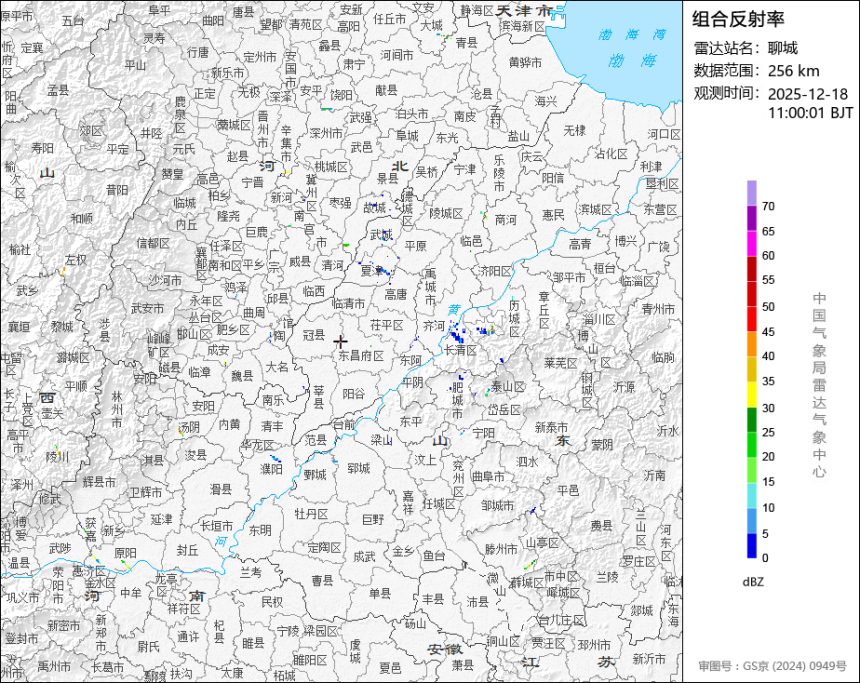860x683 pixels.
Task: Click the 淄川区 map label
Action: click(x=599, y=319)
